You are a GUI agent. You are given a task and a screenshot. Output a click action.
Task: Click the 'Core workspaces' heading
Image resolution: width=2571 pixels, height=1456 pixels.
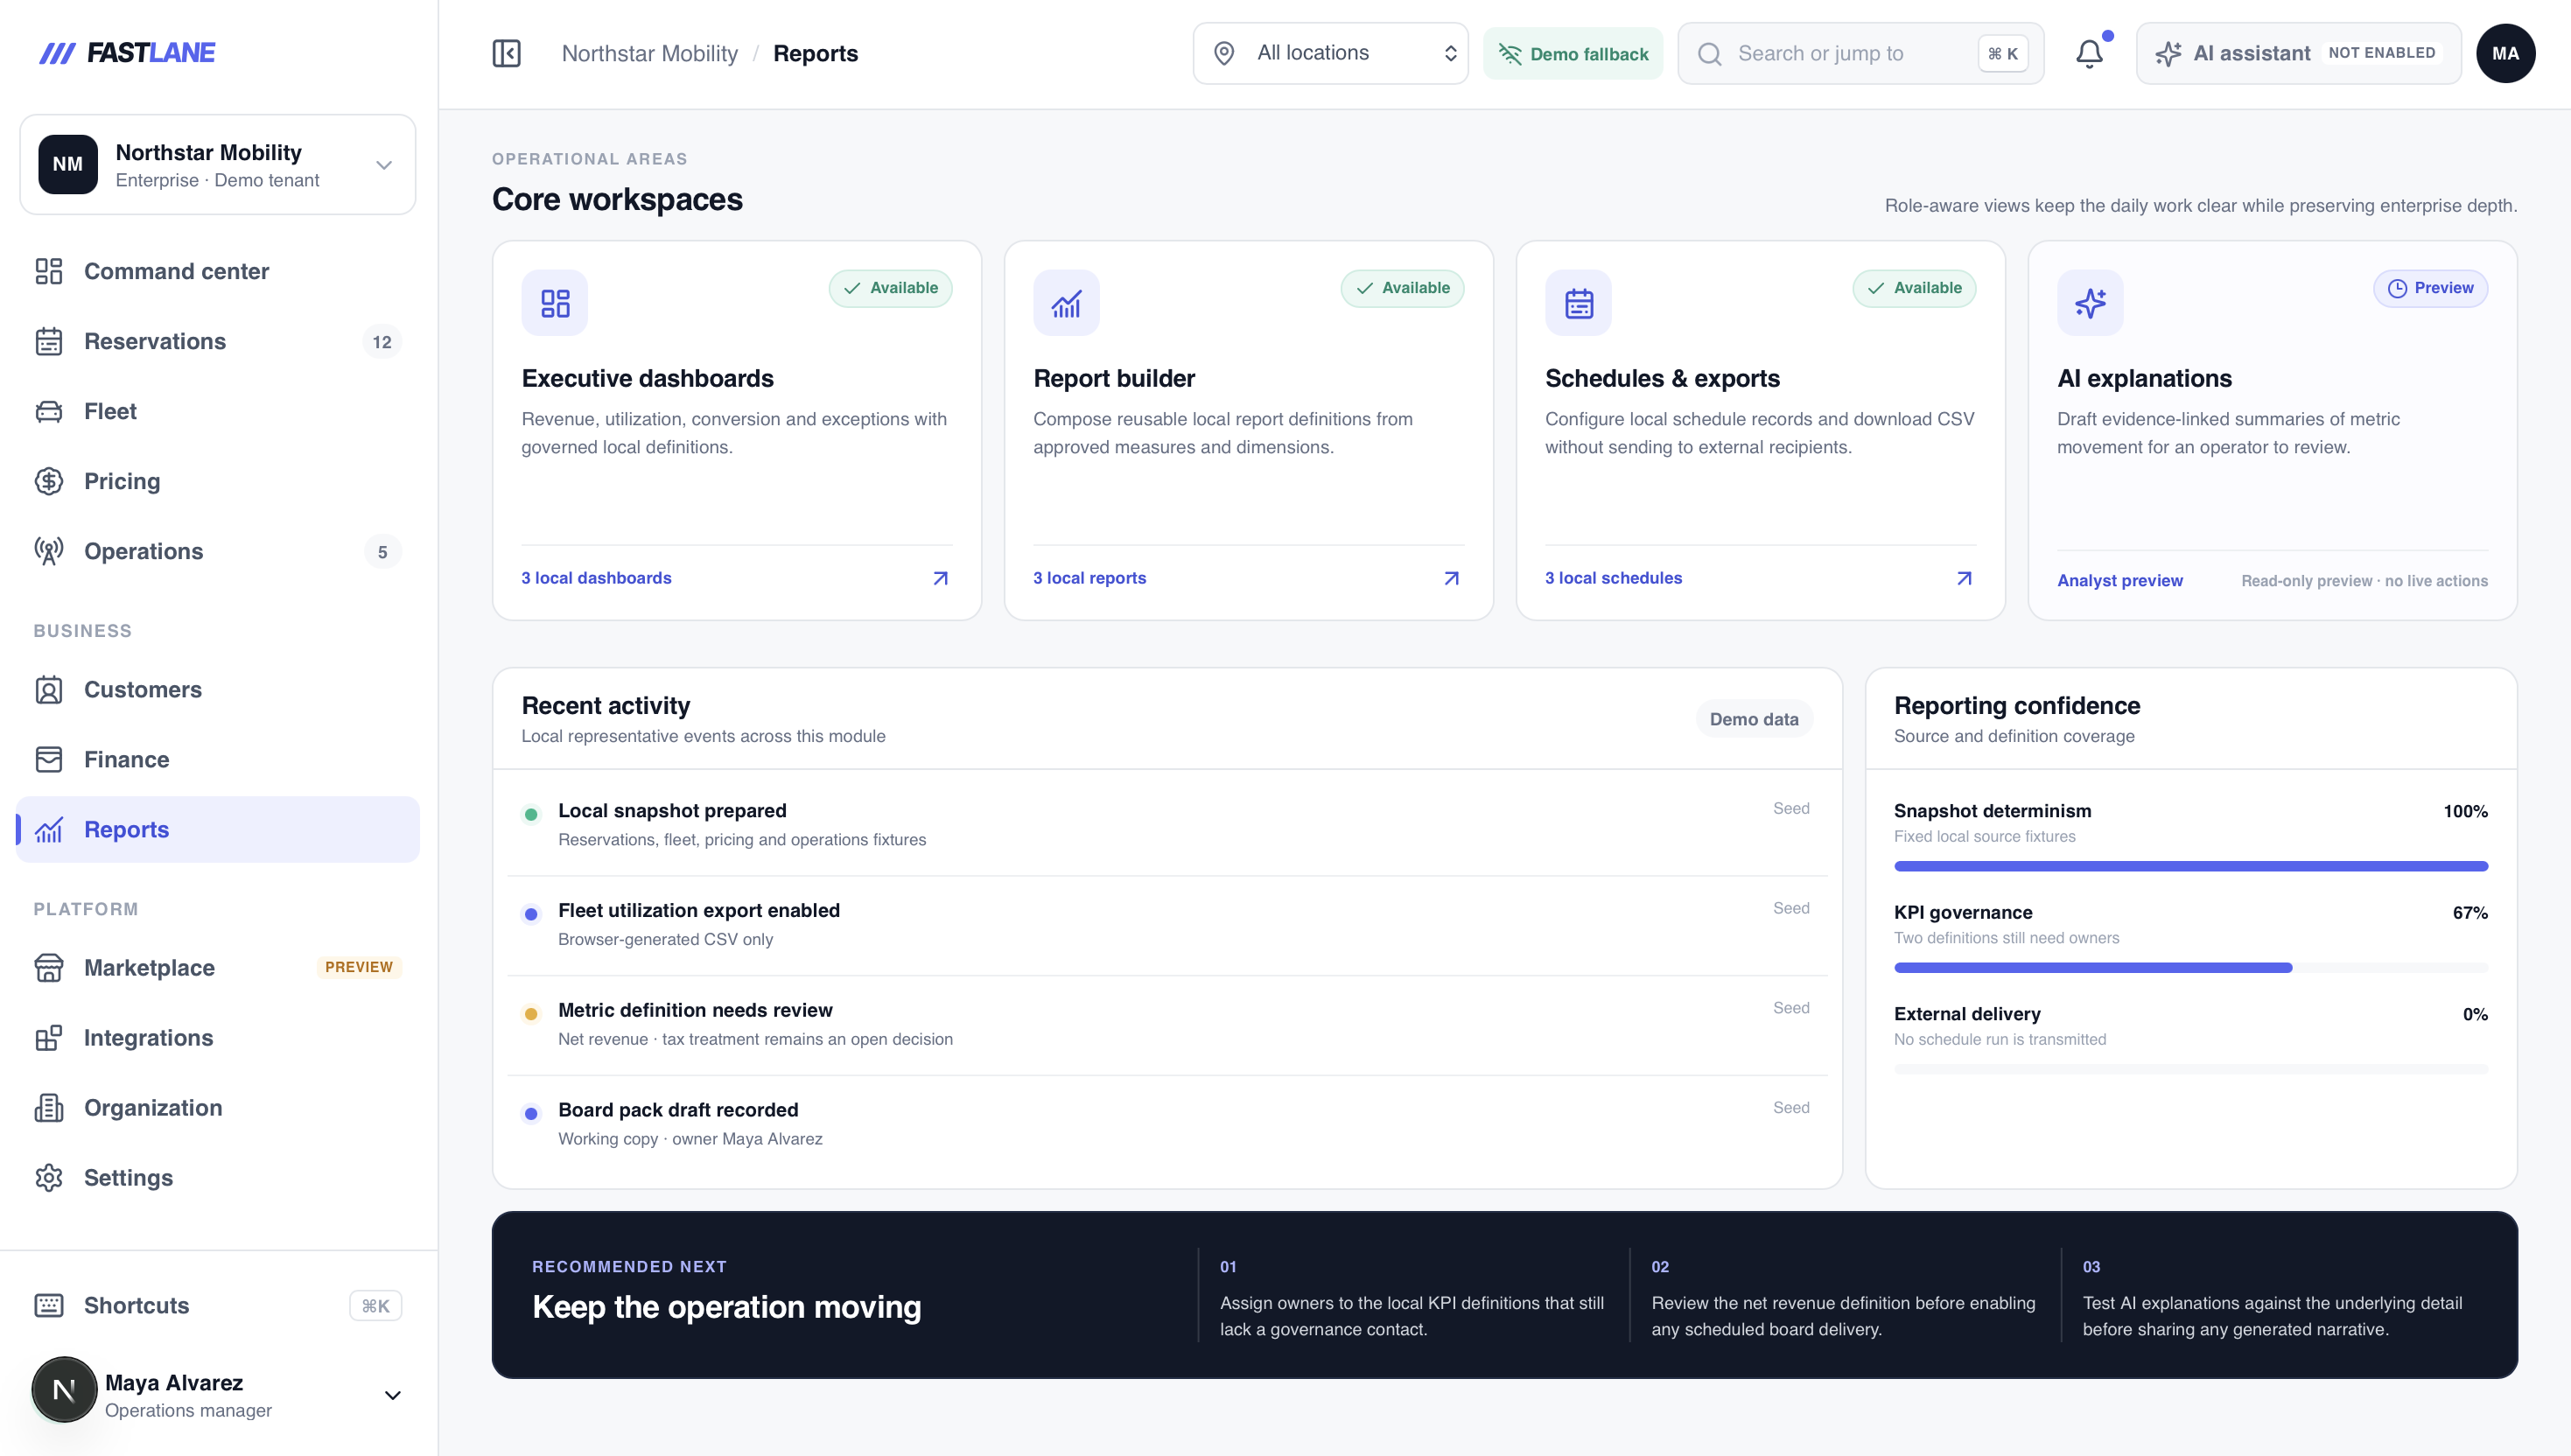tap(617, 199)
